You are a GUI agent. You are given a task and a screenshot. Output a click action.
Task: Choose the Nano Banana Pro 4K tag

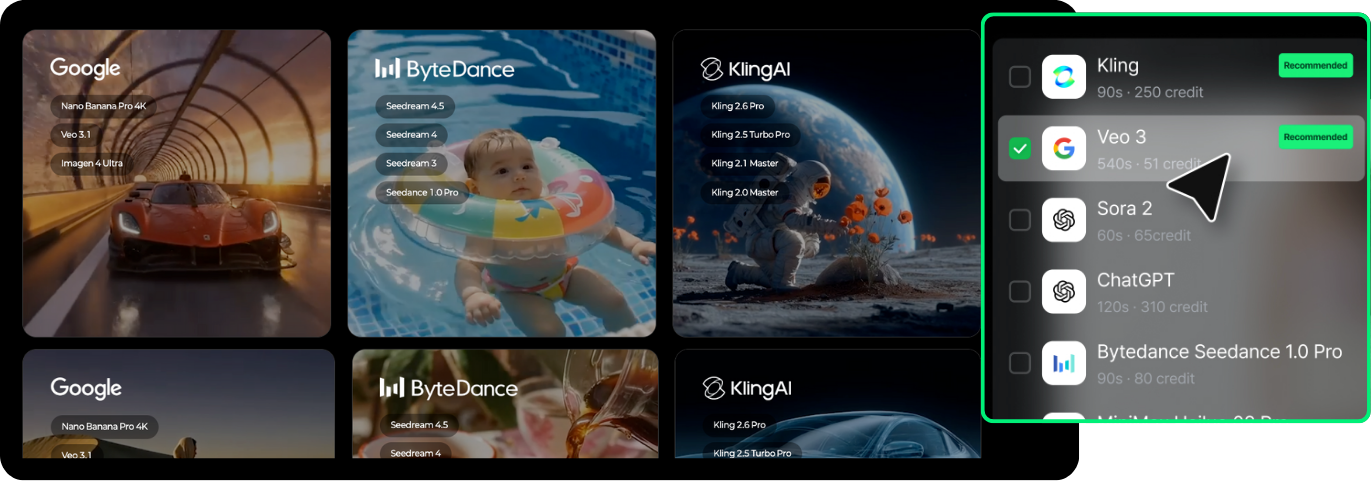(x=104, y=106)
